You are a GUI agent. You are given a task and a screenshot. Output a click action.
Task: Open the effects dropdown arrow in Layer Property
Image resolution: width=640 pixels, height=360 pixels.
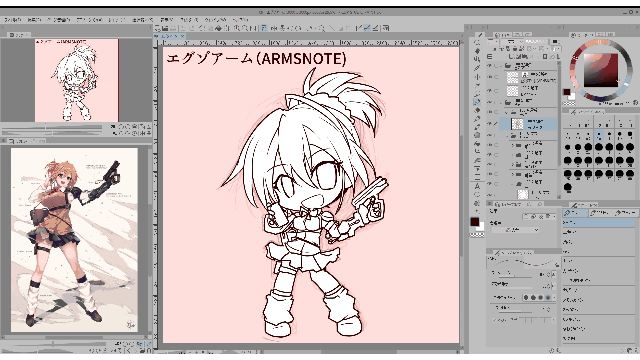[x=554, y=216]
